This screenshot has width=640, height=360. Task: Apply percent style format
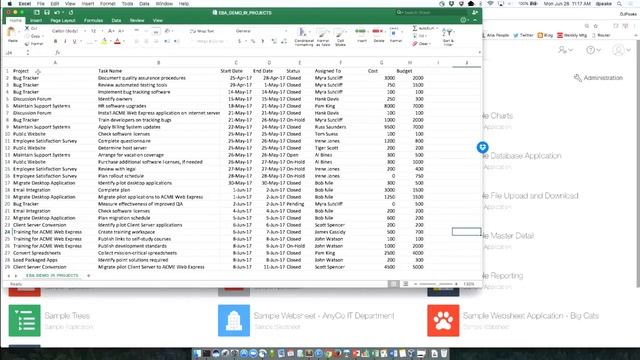[x=253, y=41]
